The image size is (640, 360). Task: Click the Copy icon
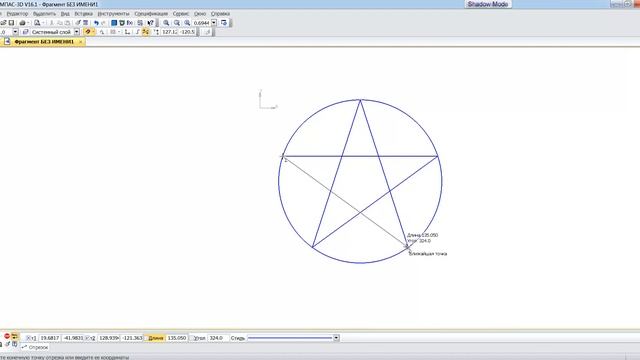click(60, 23)
